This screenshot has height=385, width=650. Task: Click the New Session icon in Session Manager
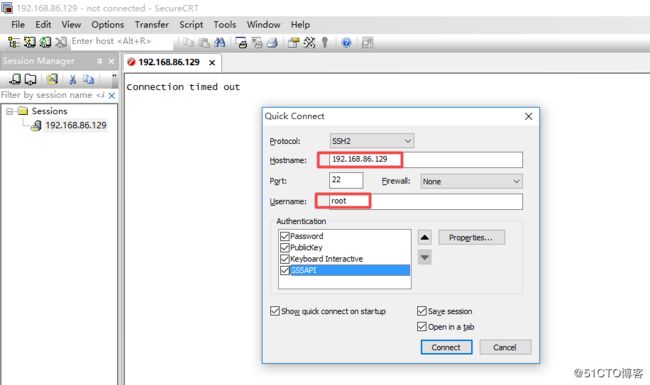(x=52, y=79)
